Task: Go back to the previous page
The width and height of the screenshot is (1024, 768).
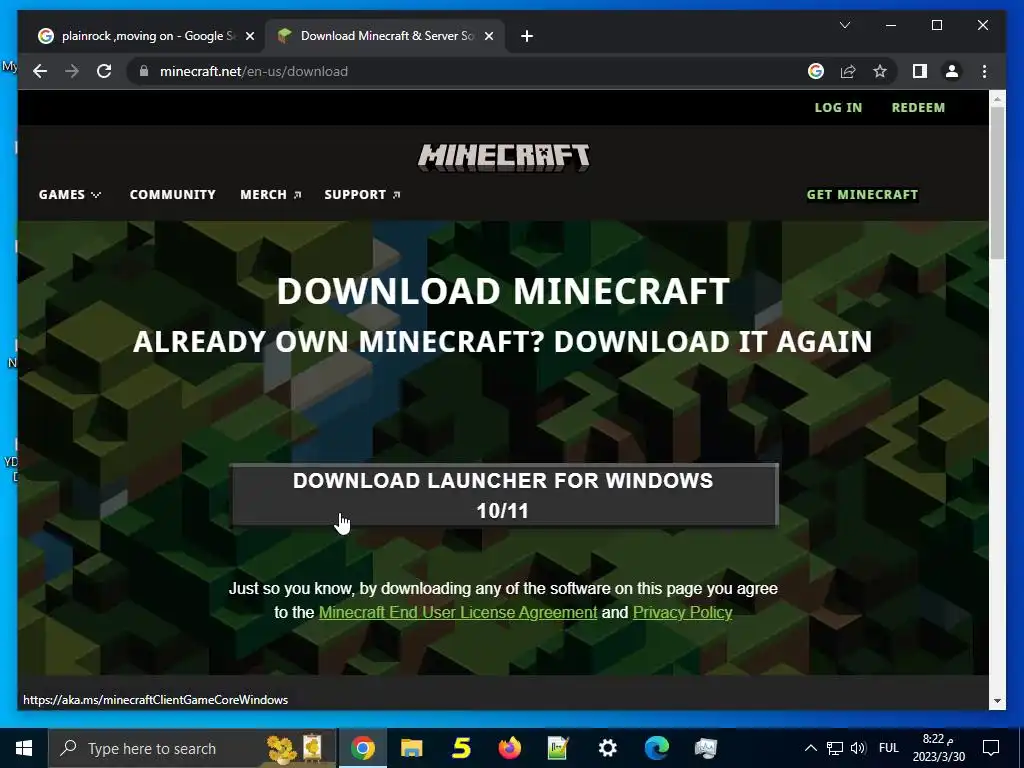Action: pos(40,71)
